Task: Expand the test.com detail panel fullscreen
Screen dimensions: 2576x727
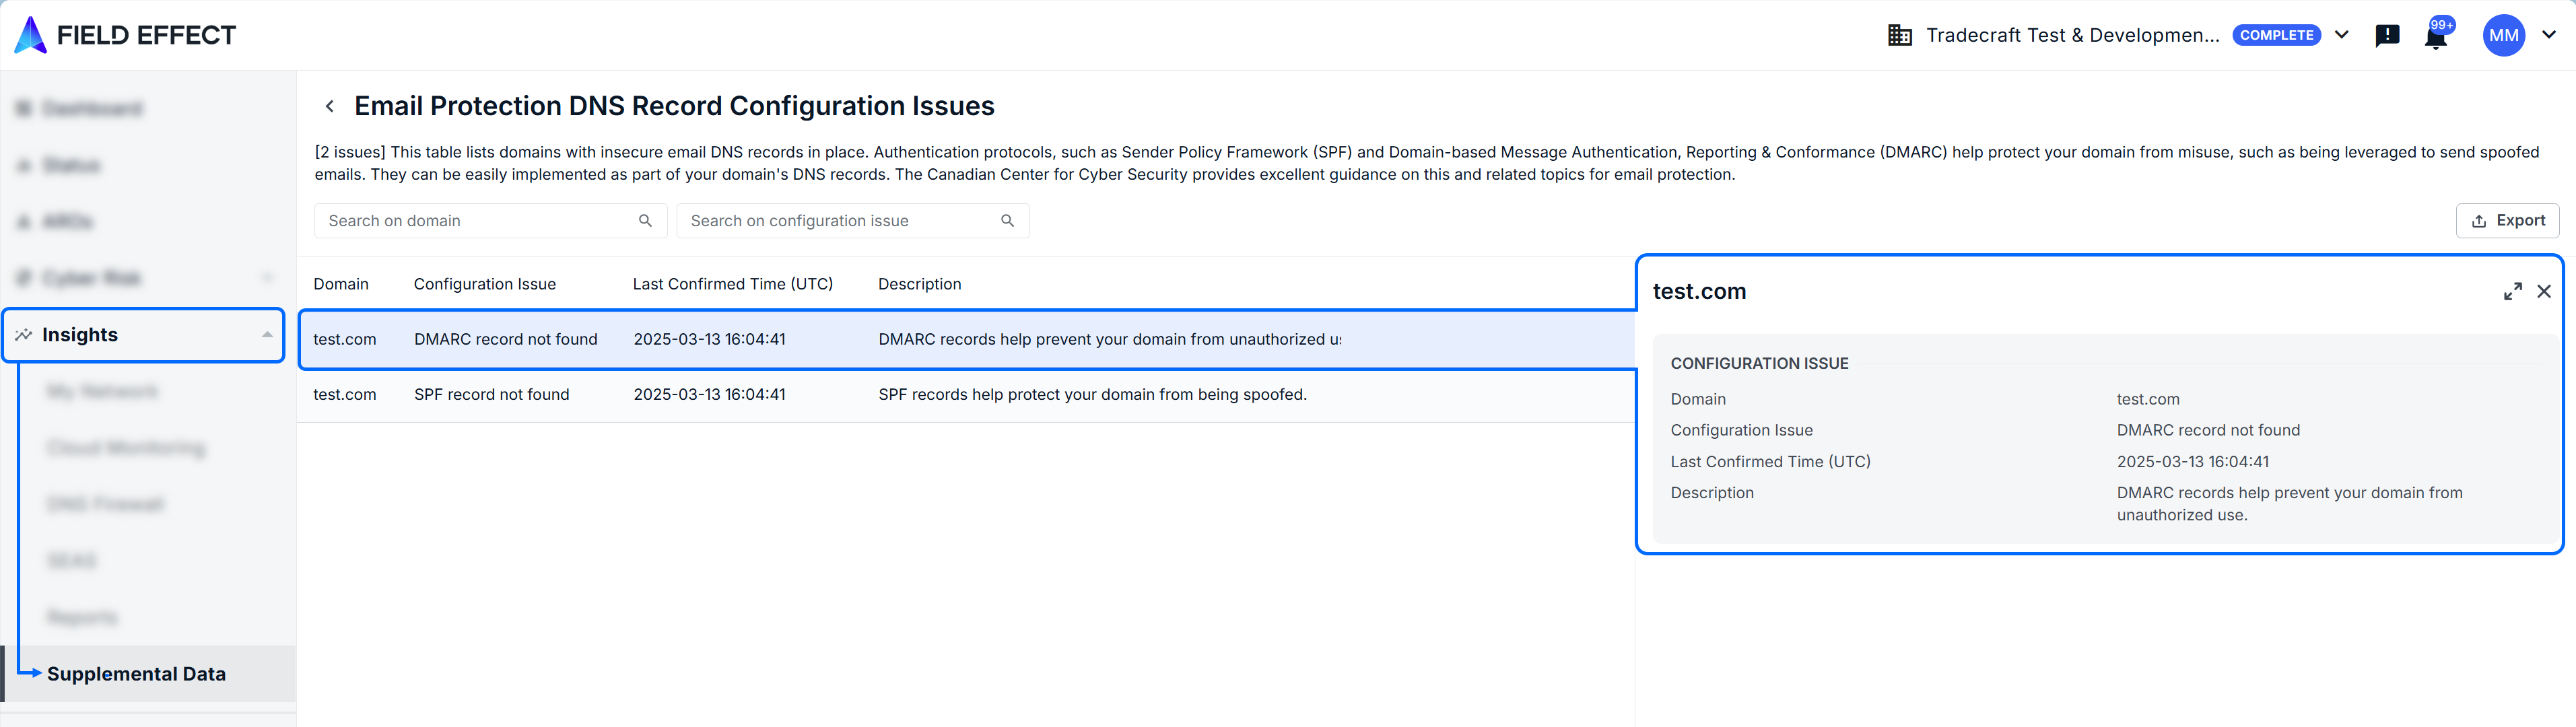Action: pyautogui.click(x=2512, y=292)
